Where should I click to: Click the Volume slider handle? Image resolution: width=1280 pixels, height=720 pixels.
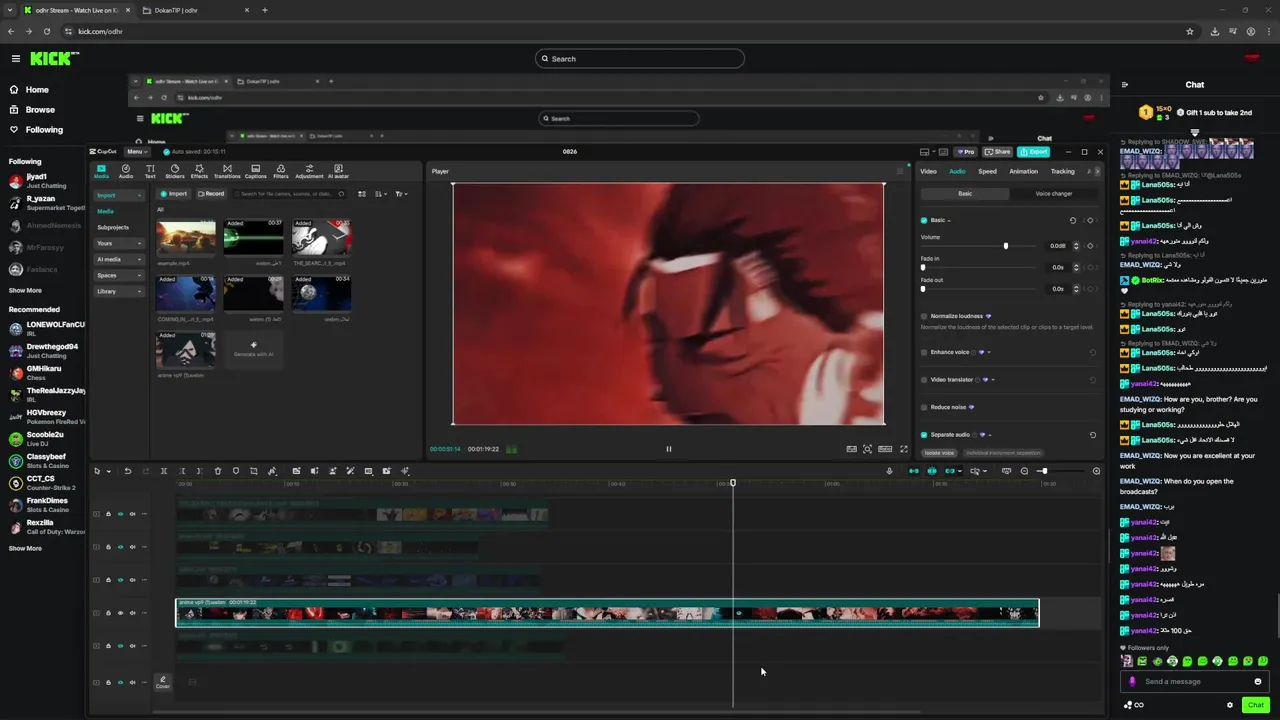[x=1006, y=246]
